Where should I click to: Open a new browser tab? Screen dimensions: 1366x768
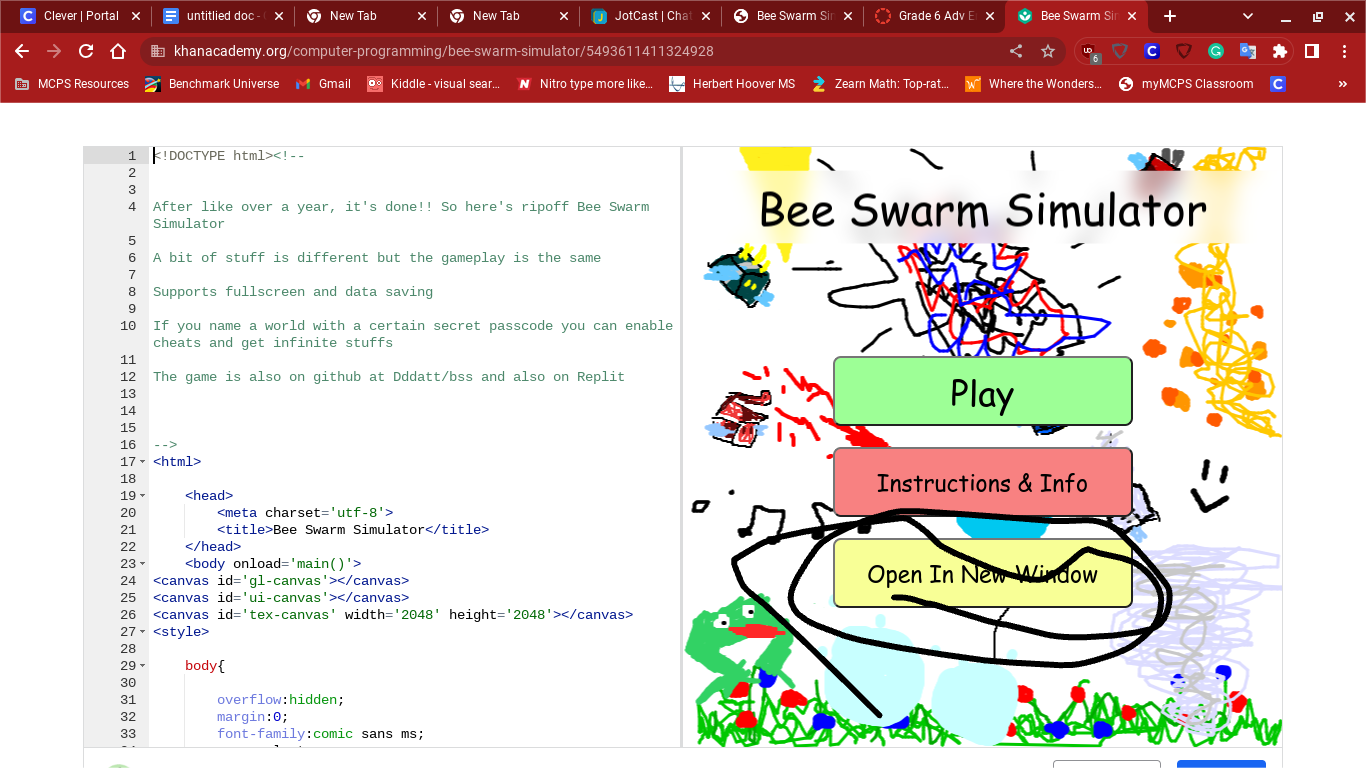1170,16
